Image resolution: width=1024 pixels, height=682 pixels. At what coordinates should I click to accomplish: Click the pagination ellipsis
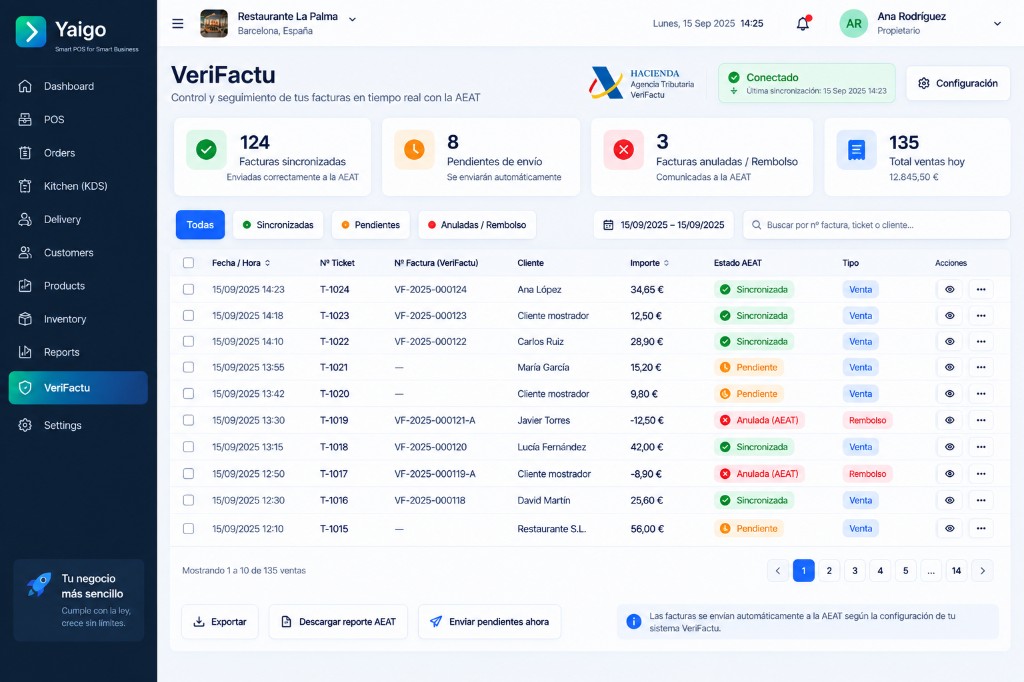tap(931, 570)
